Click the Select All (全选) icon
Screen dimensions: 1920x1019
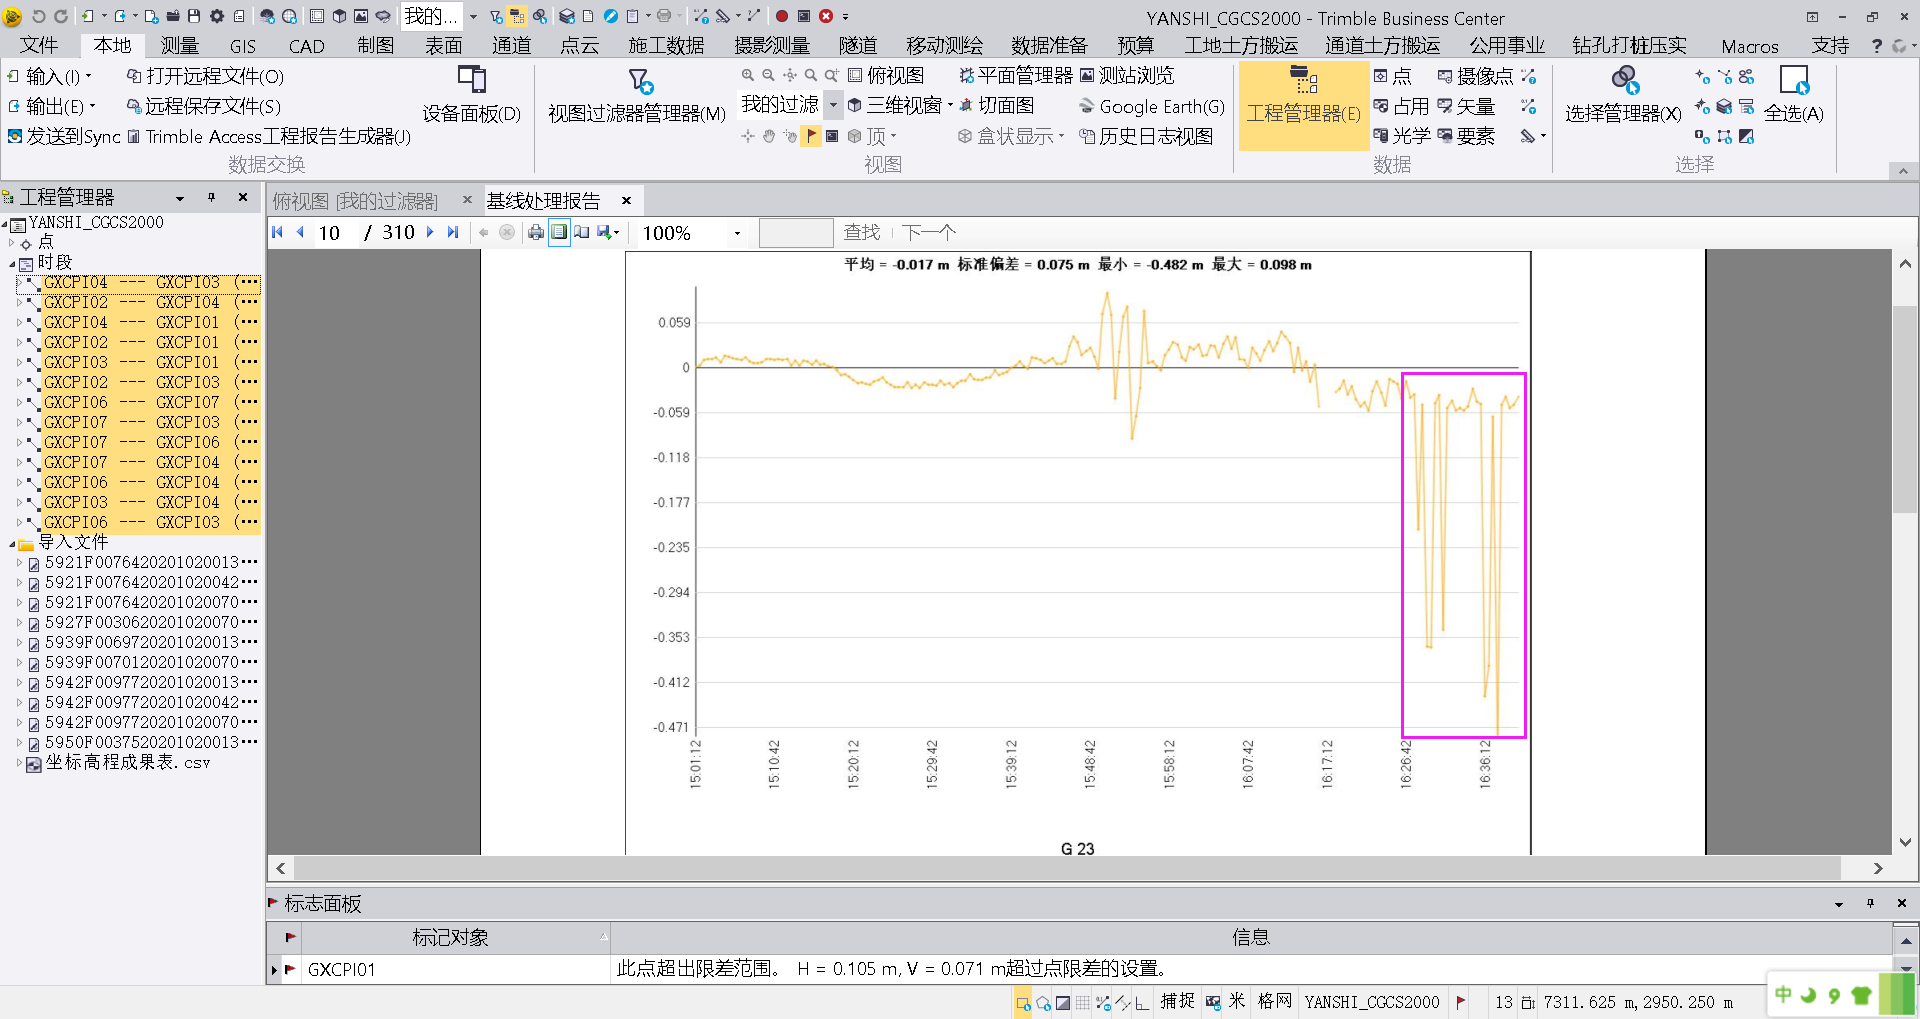click(1794, 82)
